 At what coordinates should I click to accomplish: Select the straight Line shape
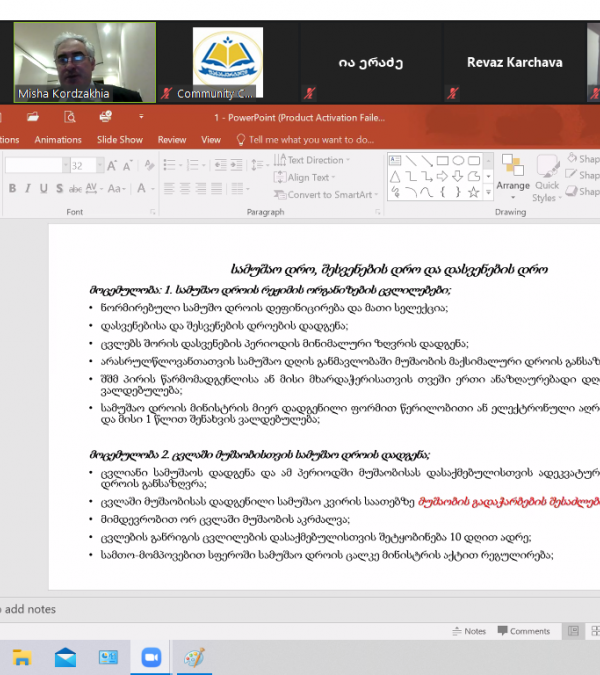click(411, 161)
